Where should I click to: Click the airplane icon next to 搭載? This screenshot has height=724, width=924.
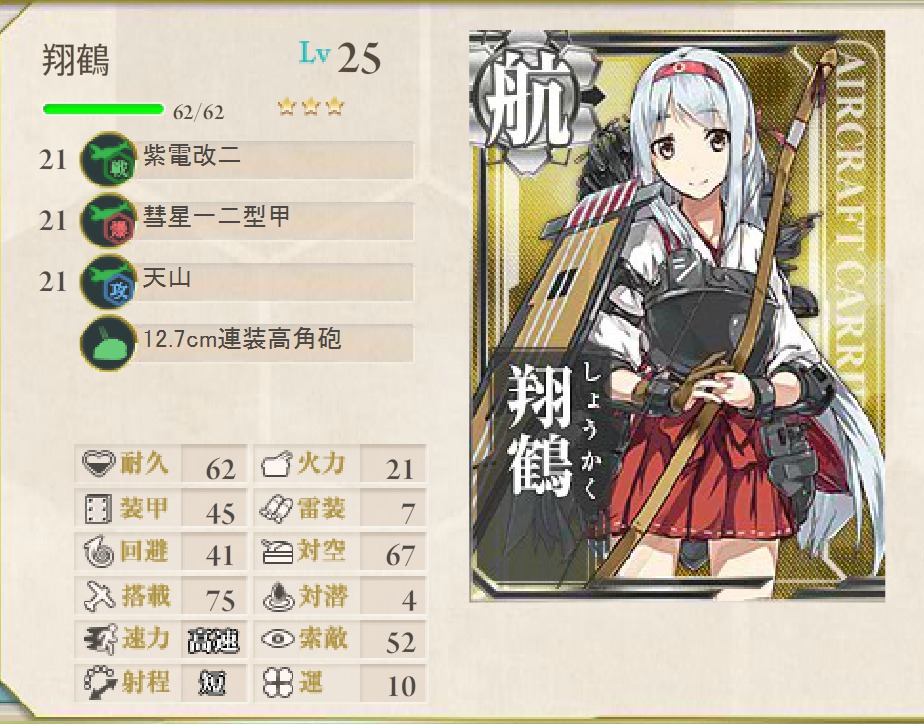pos(99,596)
